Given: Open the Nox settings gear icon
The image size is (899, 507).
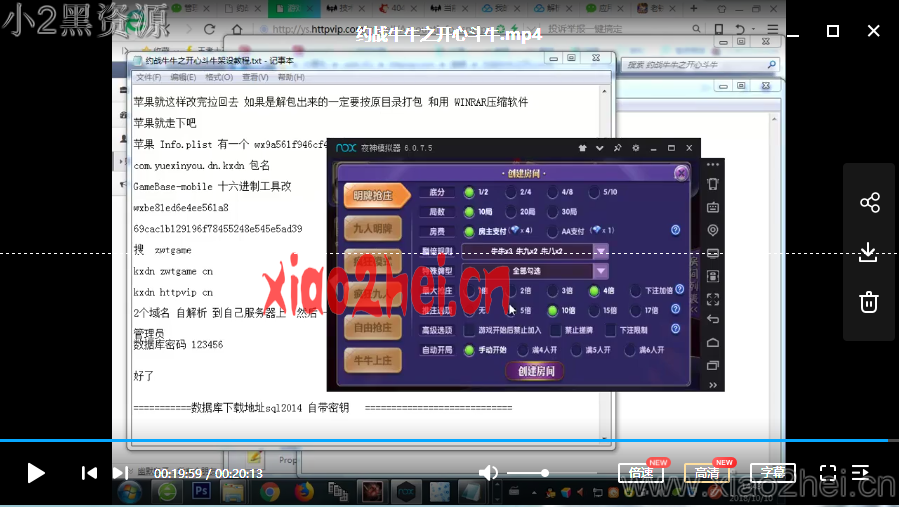Looking at the screenshot, I should [x=635, y=148].
